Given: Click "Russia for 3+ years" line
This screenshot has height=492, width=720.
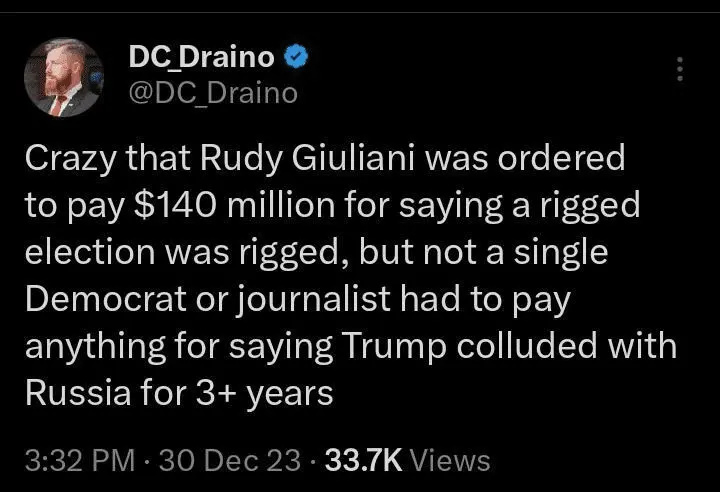Looking at the screenshot, I should 178,393.
